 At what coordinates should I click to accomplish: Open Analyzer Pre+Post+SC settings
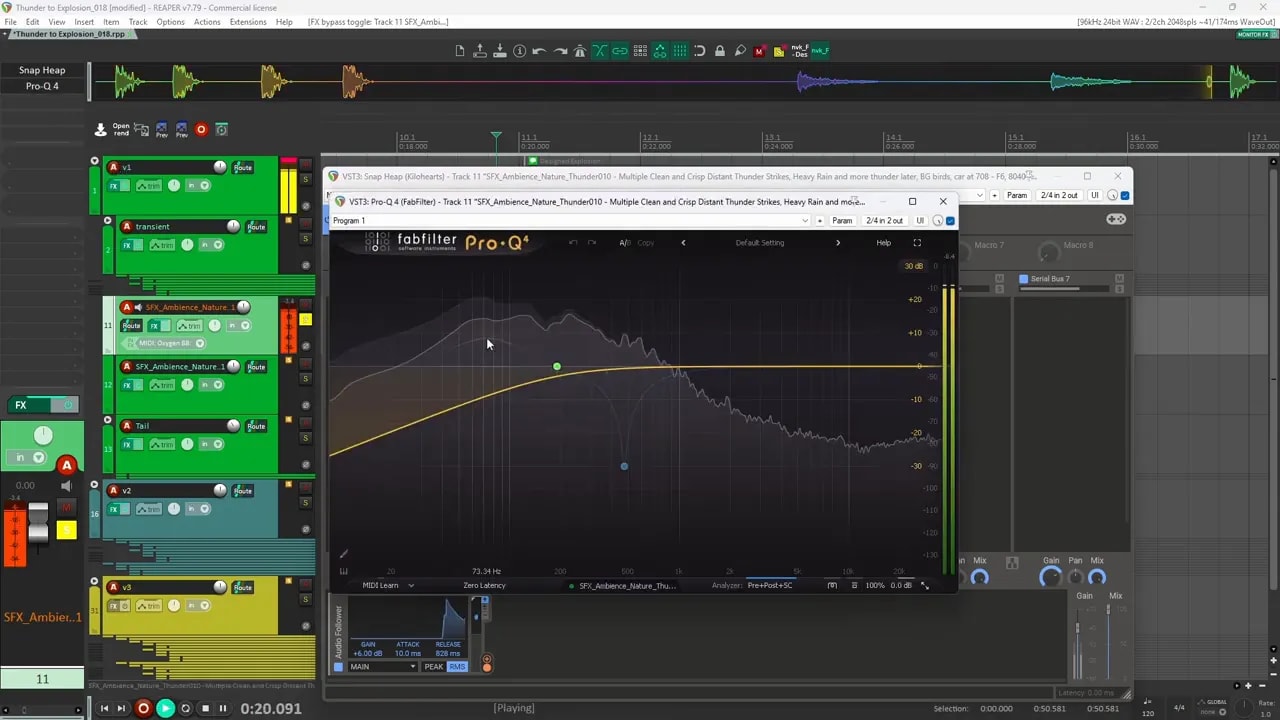pyautogui.click(x=770, y=585)
